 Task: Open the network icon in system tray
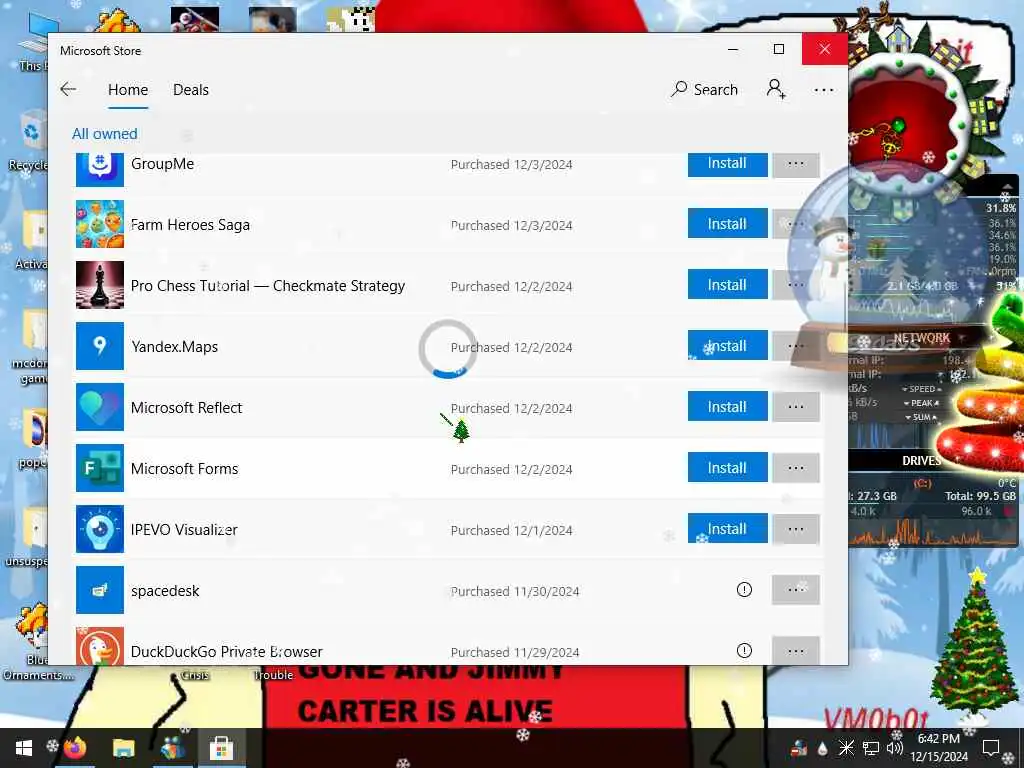(871, 748)
